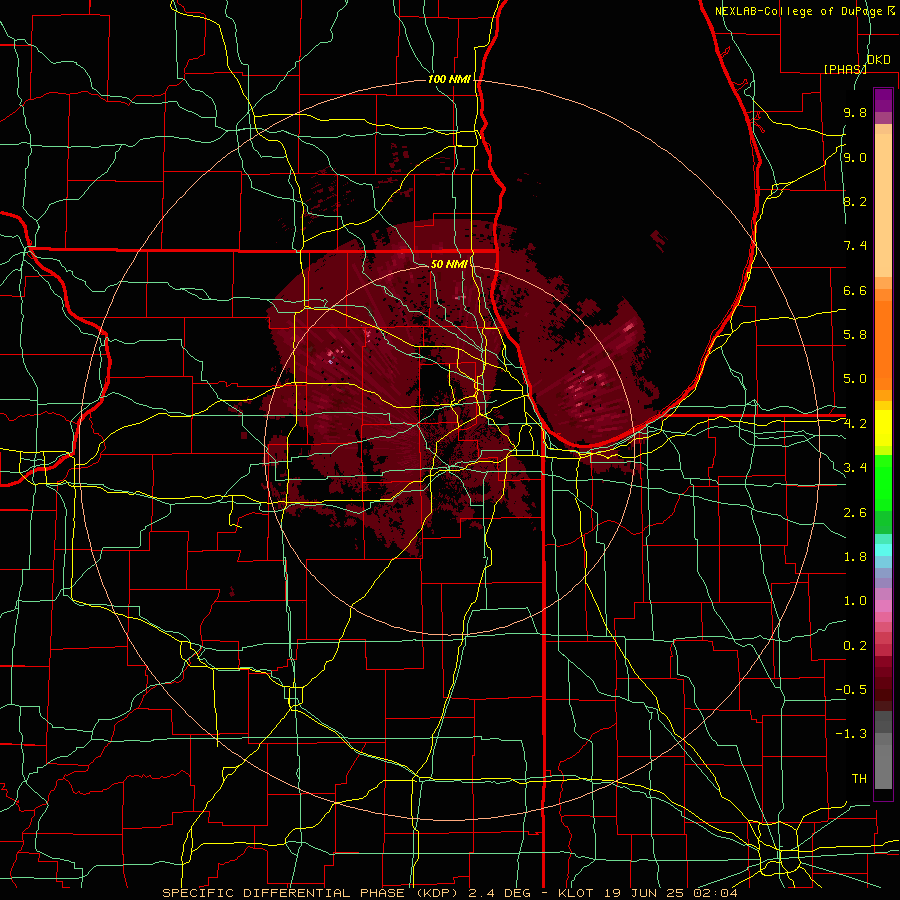Click the 0.2 scale value

tap(855, 646)
